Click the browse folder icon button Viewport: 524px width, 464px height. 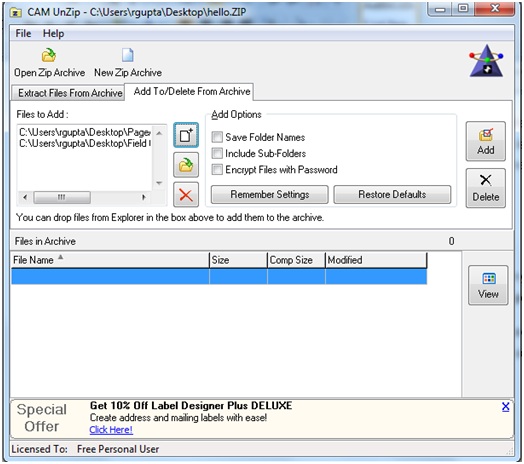(x=186, y=165)
